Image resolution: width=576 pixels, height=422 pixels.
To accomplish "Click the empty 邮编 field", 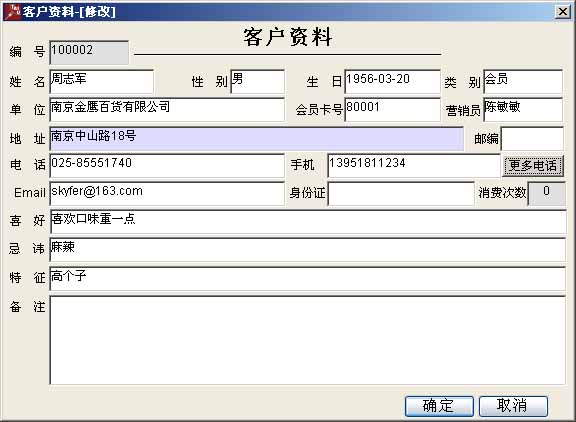I will tap(532, 139).
